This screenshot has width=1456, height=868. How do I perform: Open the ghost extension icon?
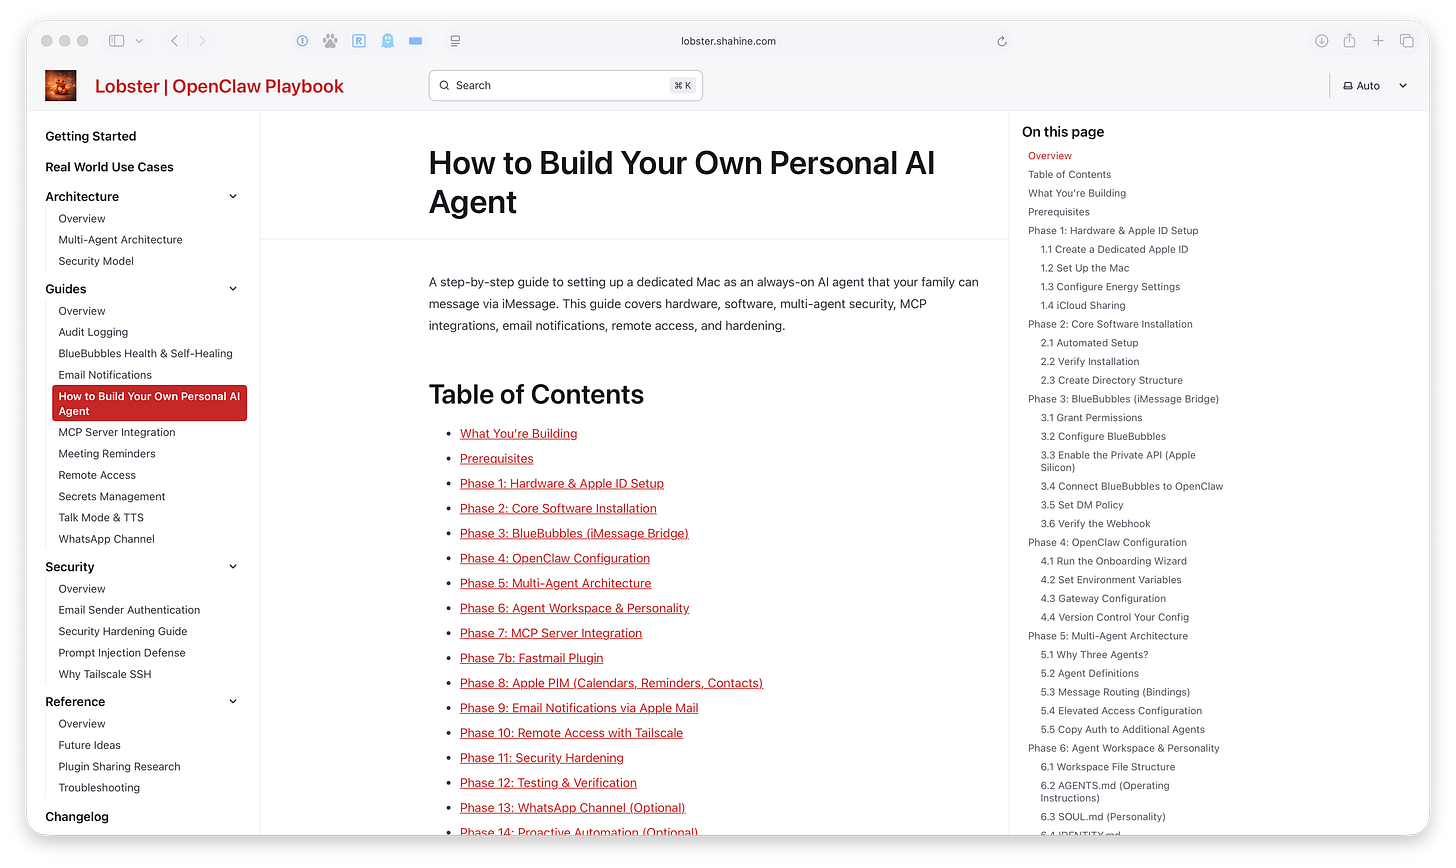pyautogui.click(x=387, y=41)
